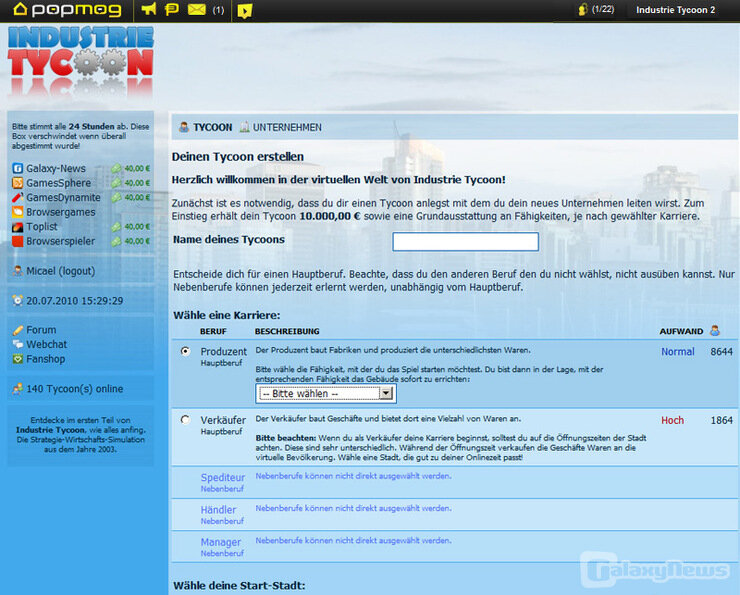Screen dimensions: 740x595
Task: Click the Manager Nebenberuf entry
Action: pos(222,547)
